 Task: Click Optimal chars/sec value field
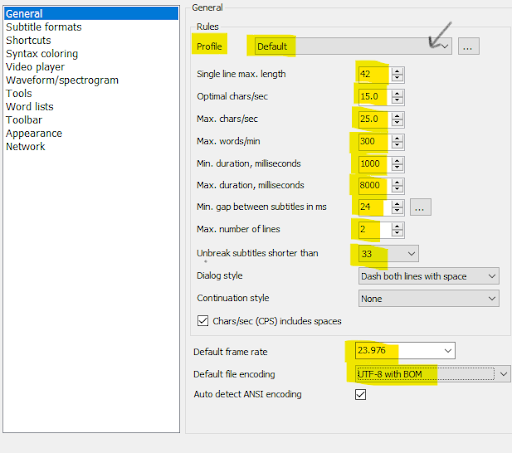click(x=374, y=97)
